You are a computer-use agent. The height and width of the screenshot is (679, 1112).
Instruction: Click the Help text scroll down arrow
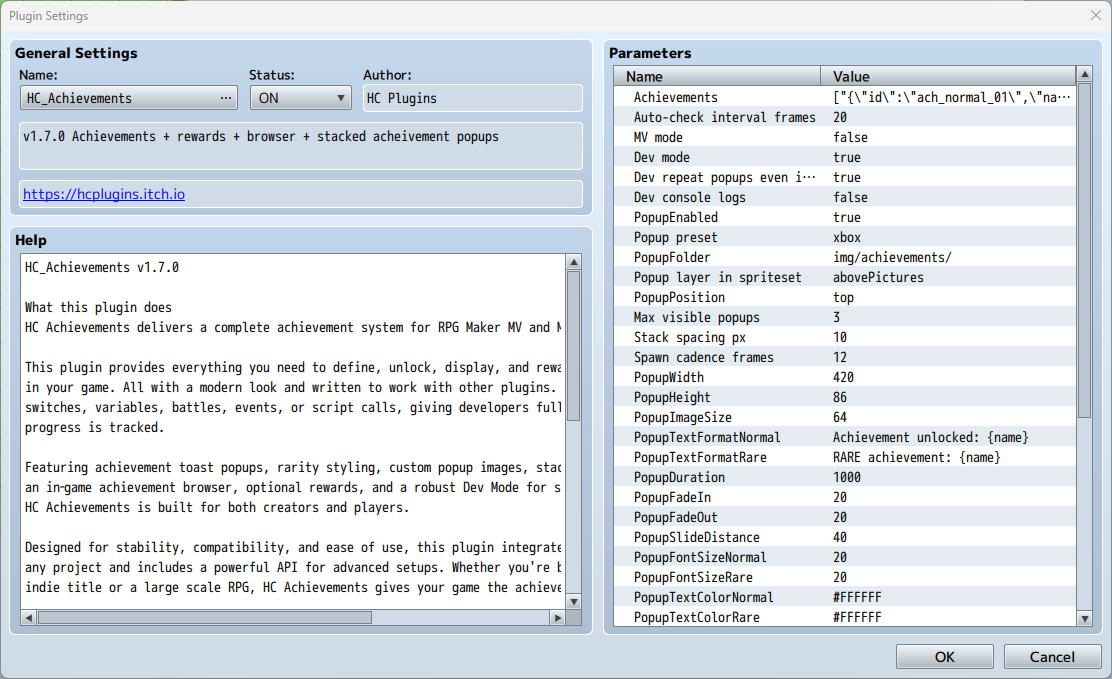point(574,601)
